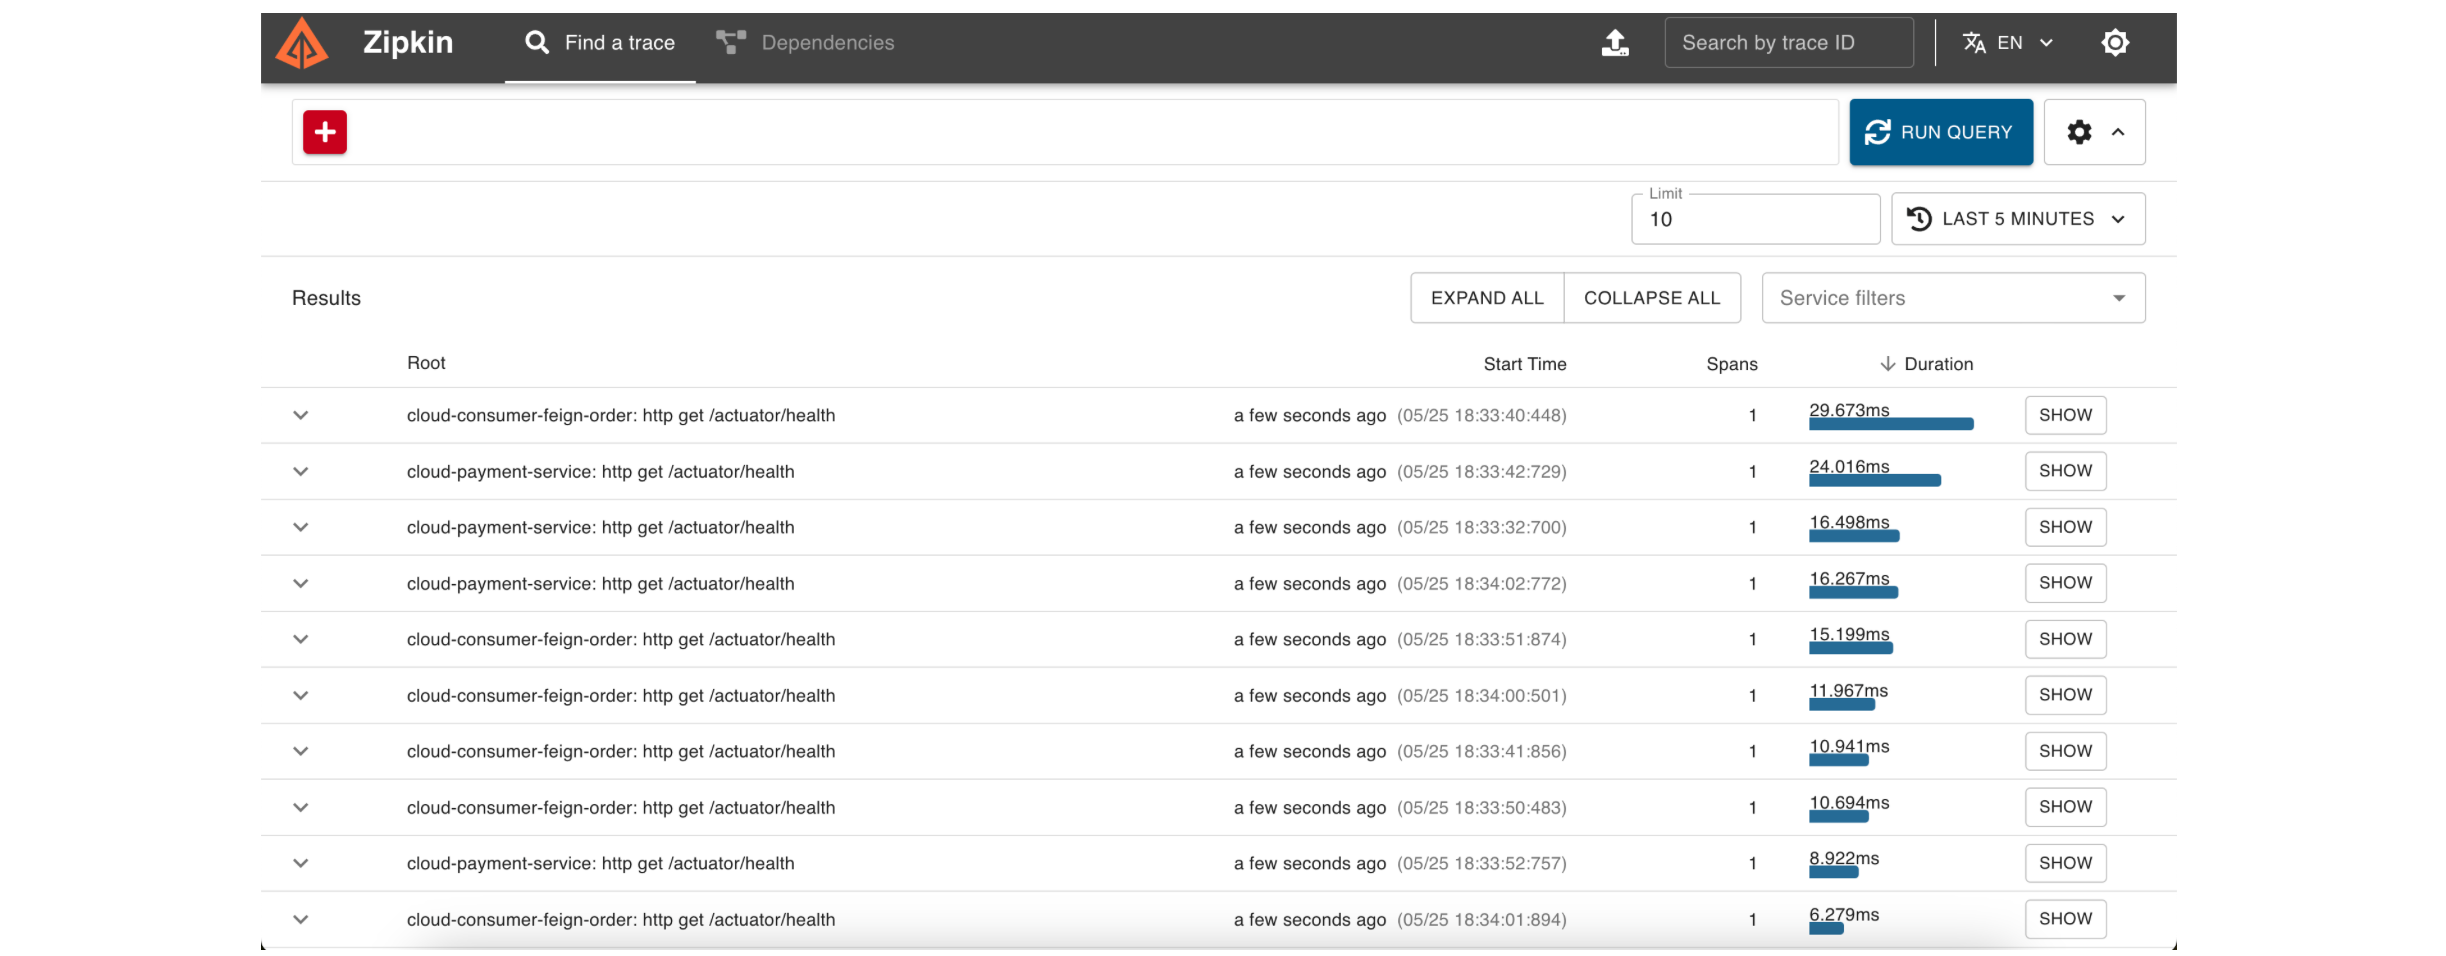Show the 8.922ms trace
Viewport: 2446px width, 956px height.
(2065, 863)
